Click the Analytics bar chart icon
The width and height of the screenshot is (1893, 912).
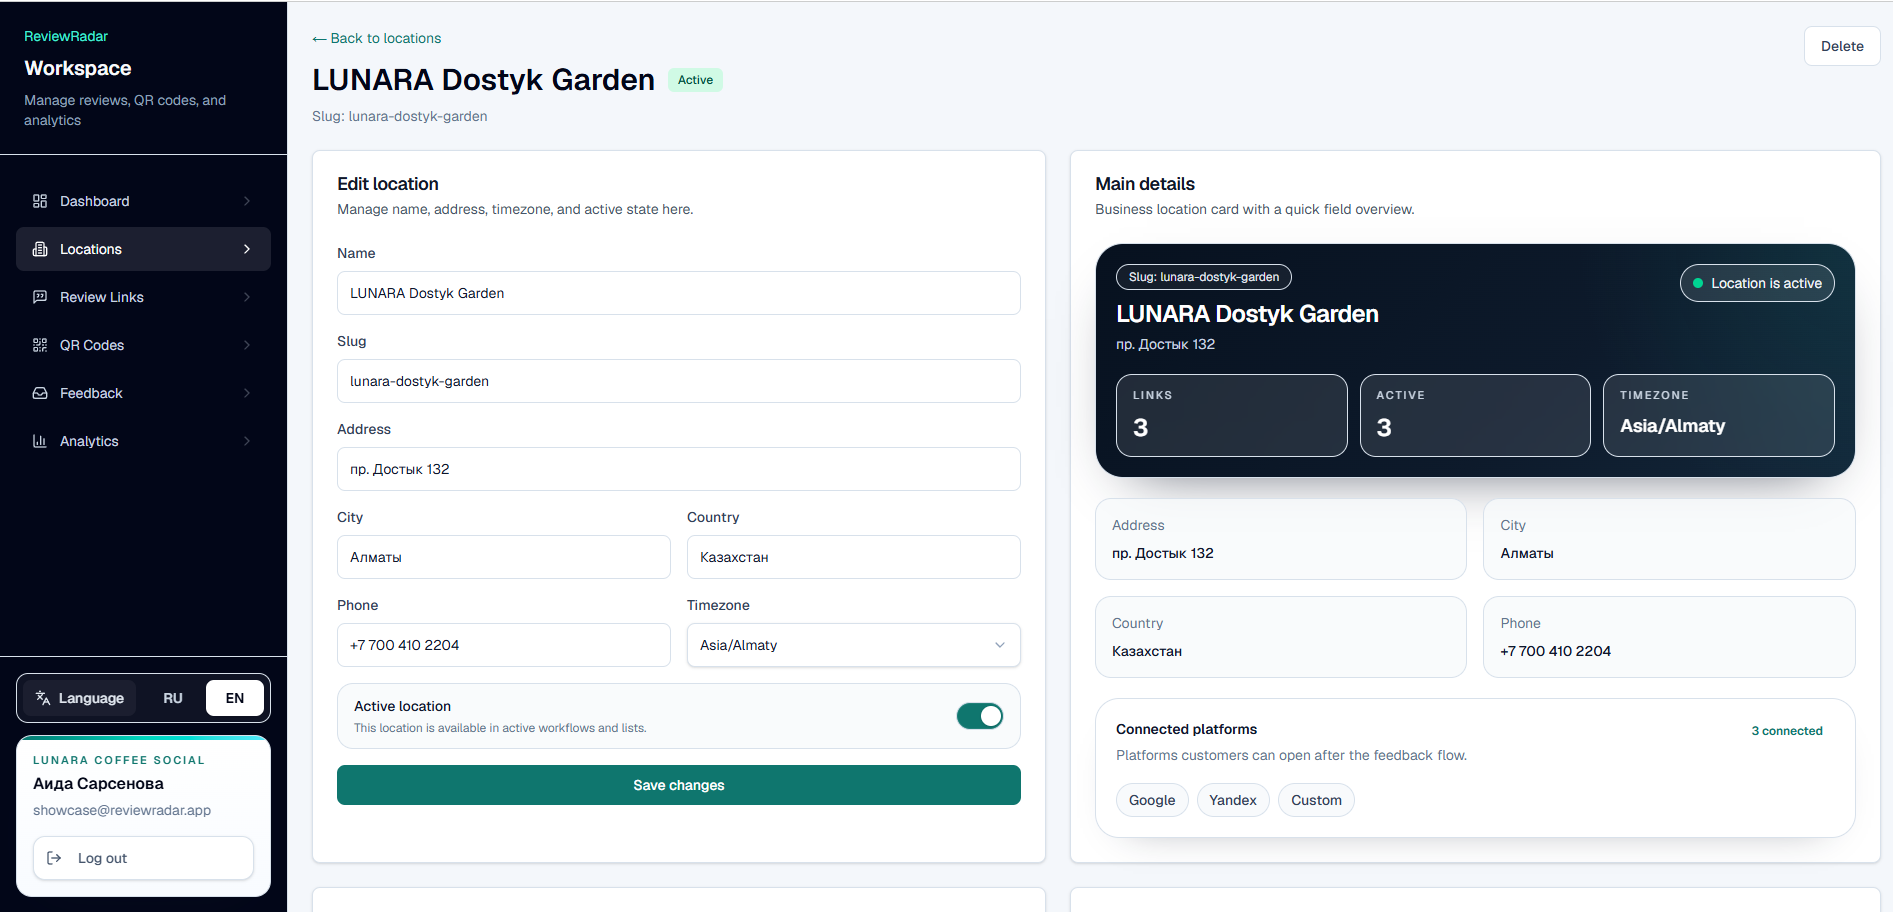pos(40,441)
